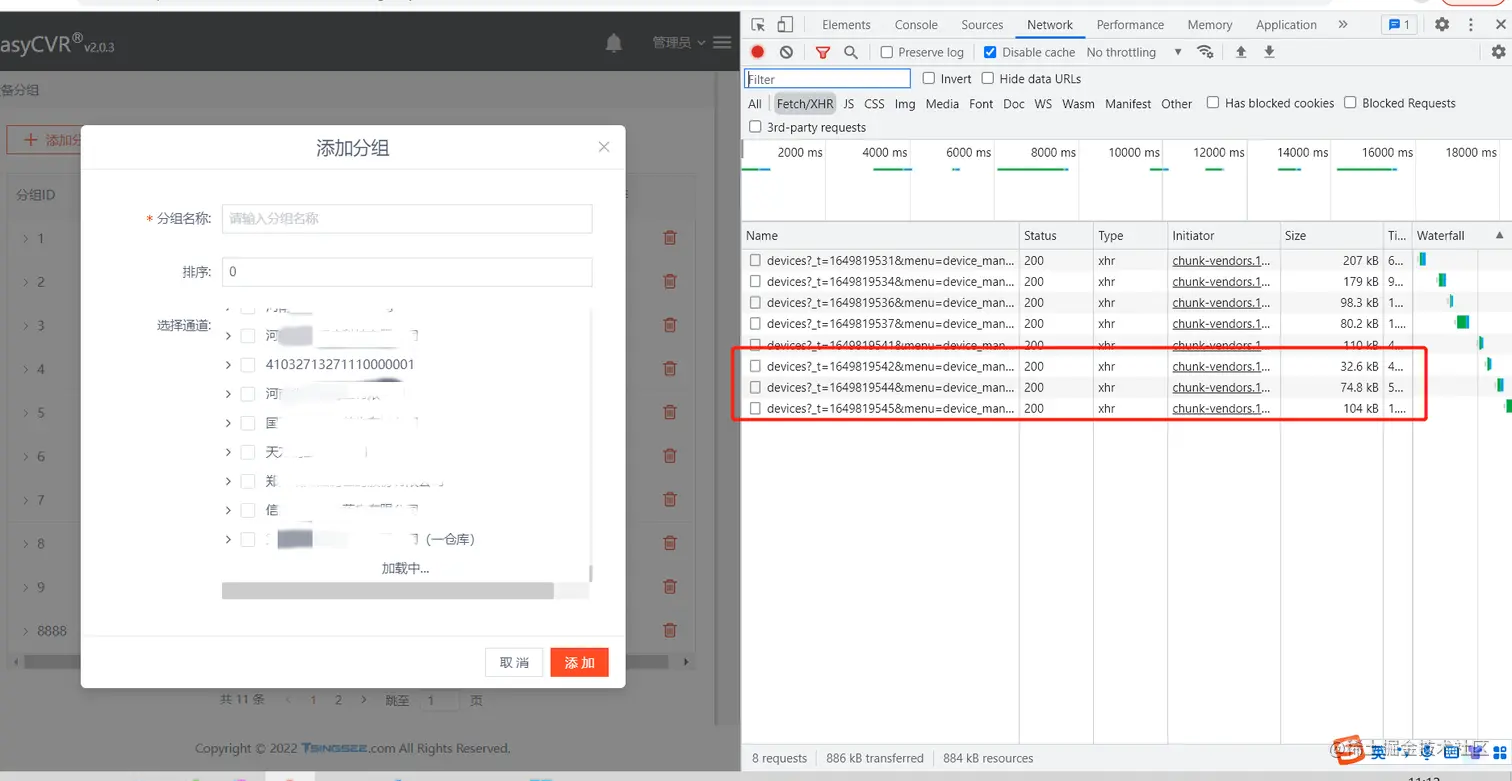Toggle the device toolbar icon
Screen dimensions: 1512x781
point(785,25)
